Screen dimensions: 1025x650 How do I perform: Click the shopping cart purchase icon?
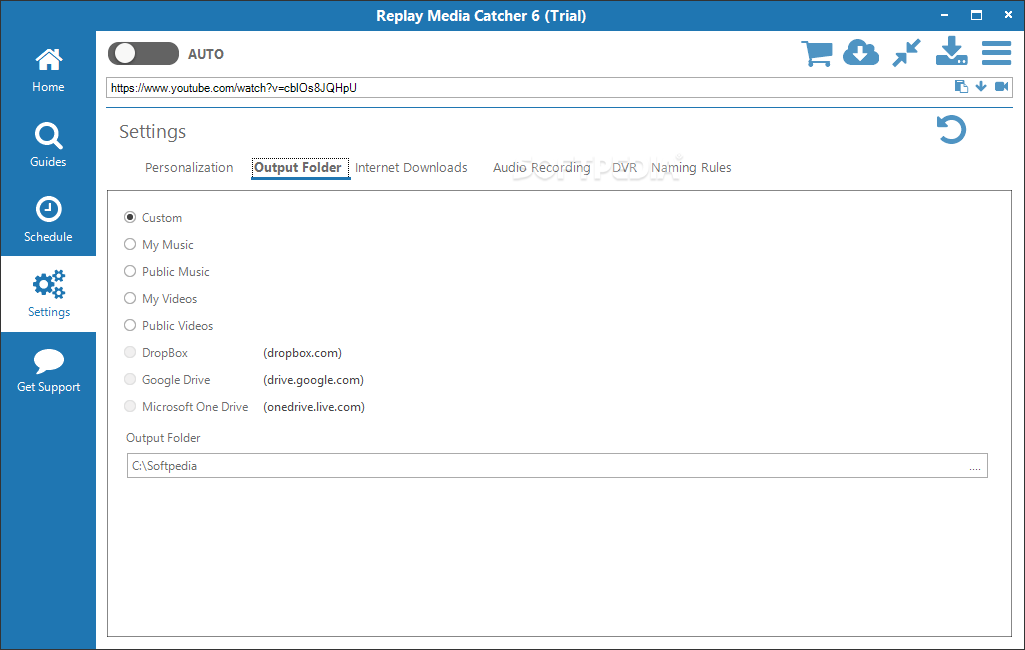pos(816,54)
